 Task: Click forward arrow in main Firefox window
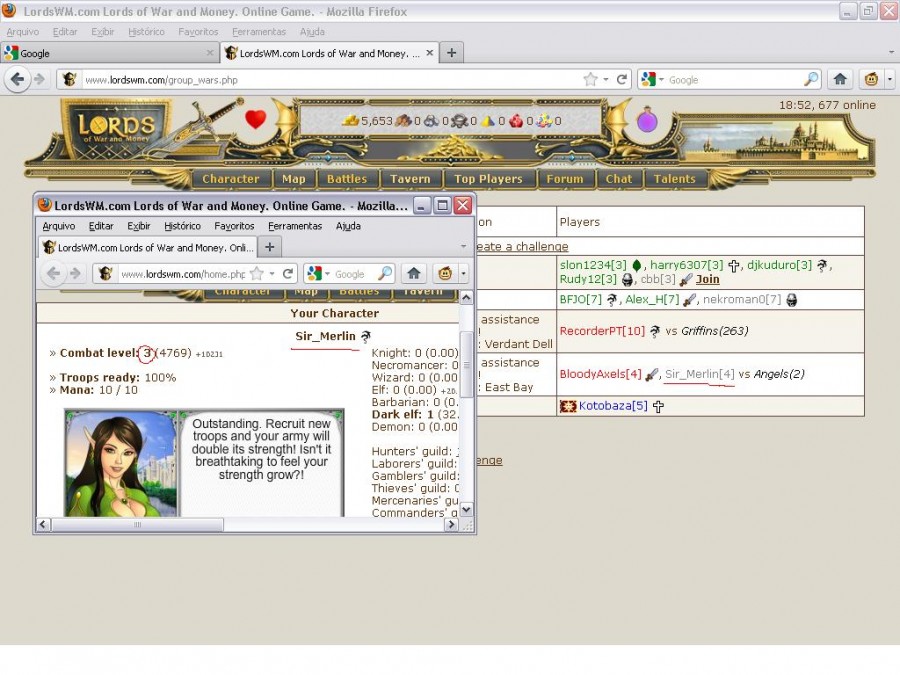[x=39, y=79]
